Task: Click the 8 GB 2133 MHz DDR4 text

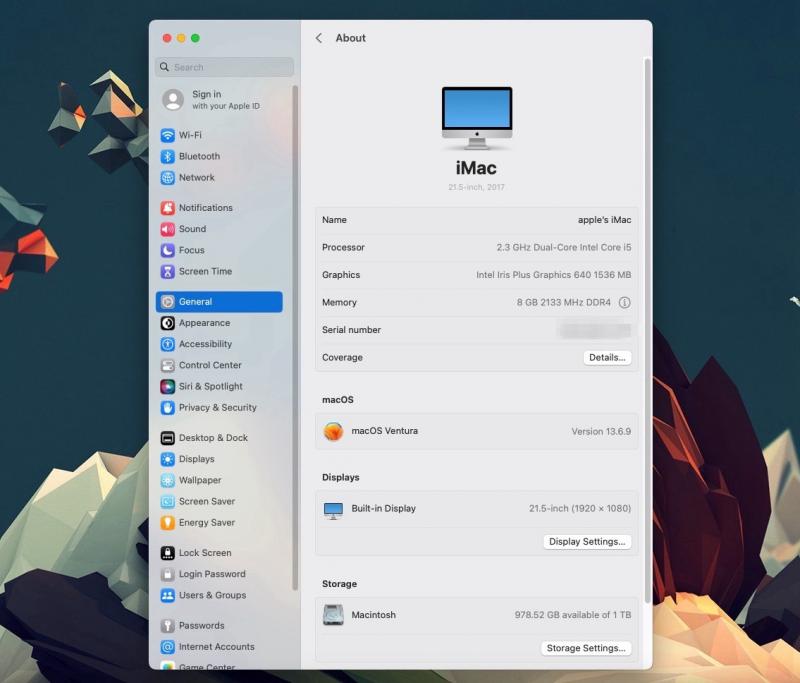Action: 564,302
